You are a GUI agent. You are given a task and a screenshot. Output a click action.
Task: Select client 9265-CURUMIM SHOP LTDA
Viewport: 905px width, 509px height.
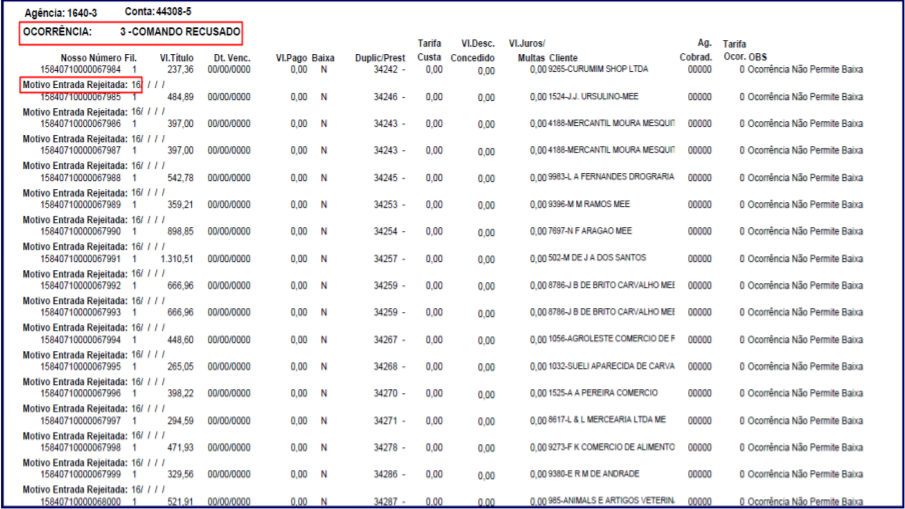click(x=598, y=69)
